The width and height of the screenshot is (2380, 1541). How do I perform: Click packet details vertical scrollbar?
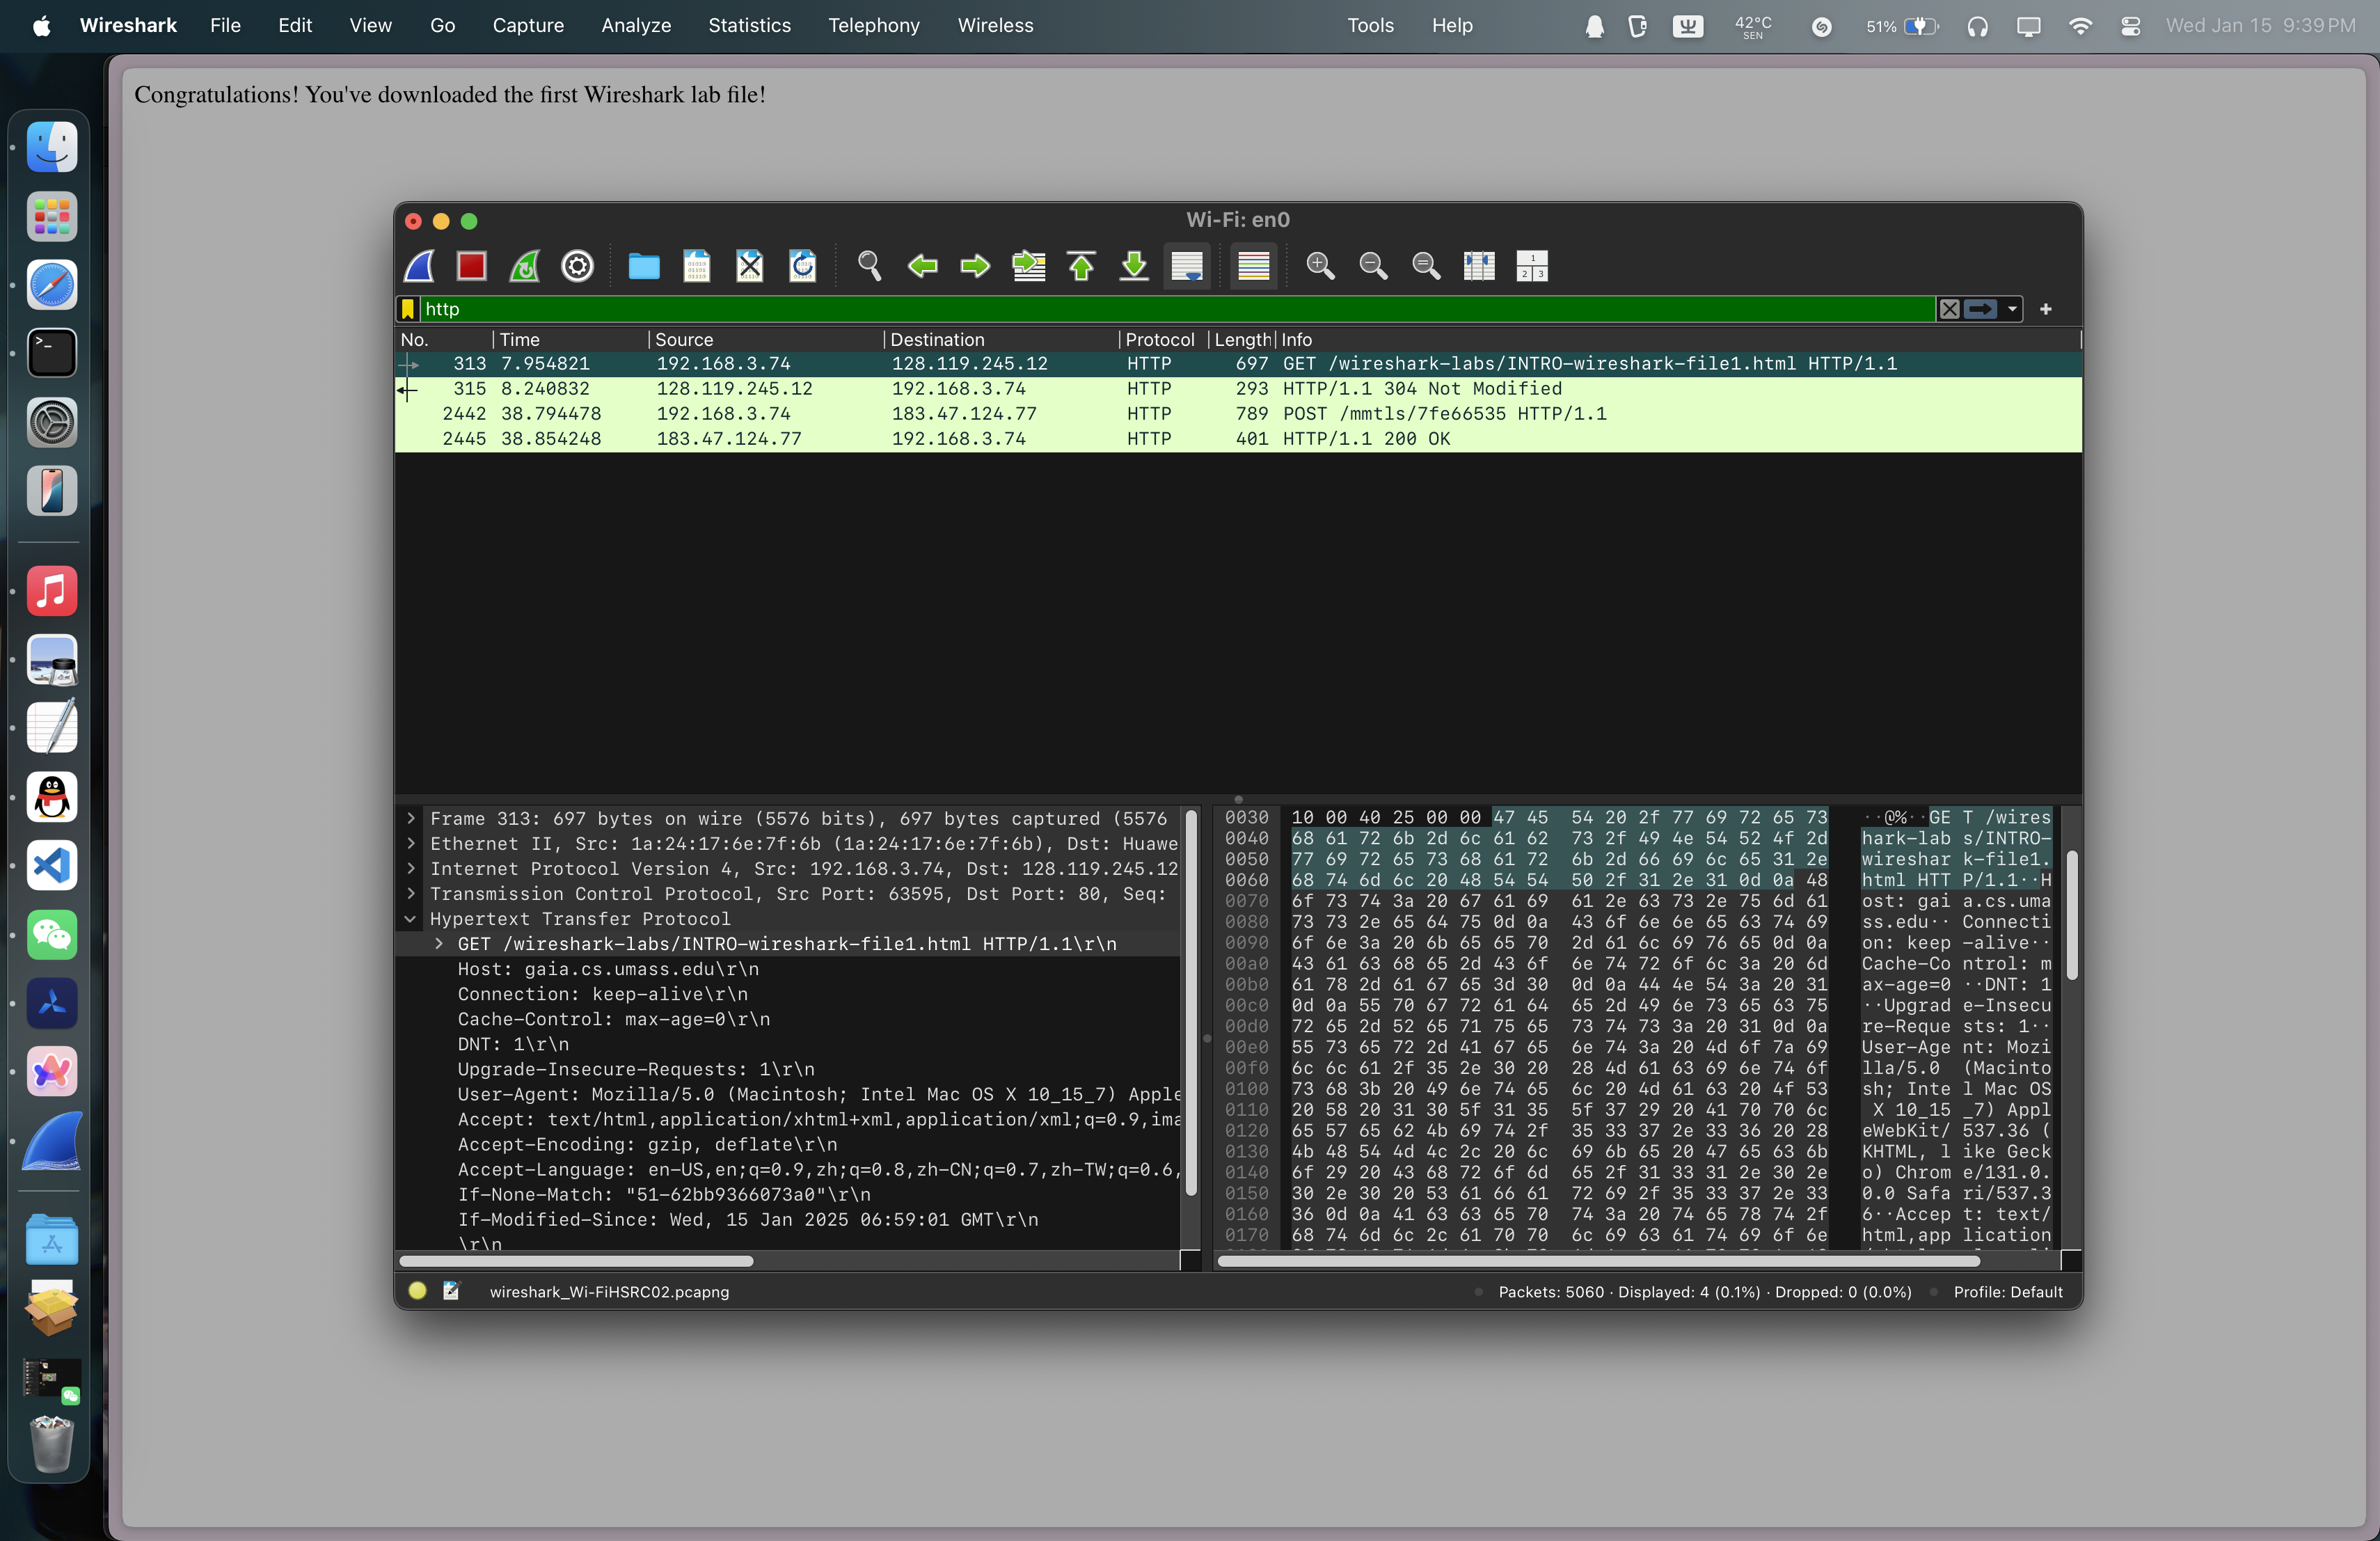(x=1191, y=1002)
